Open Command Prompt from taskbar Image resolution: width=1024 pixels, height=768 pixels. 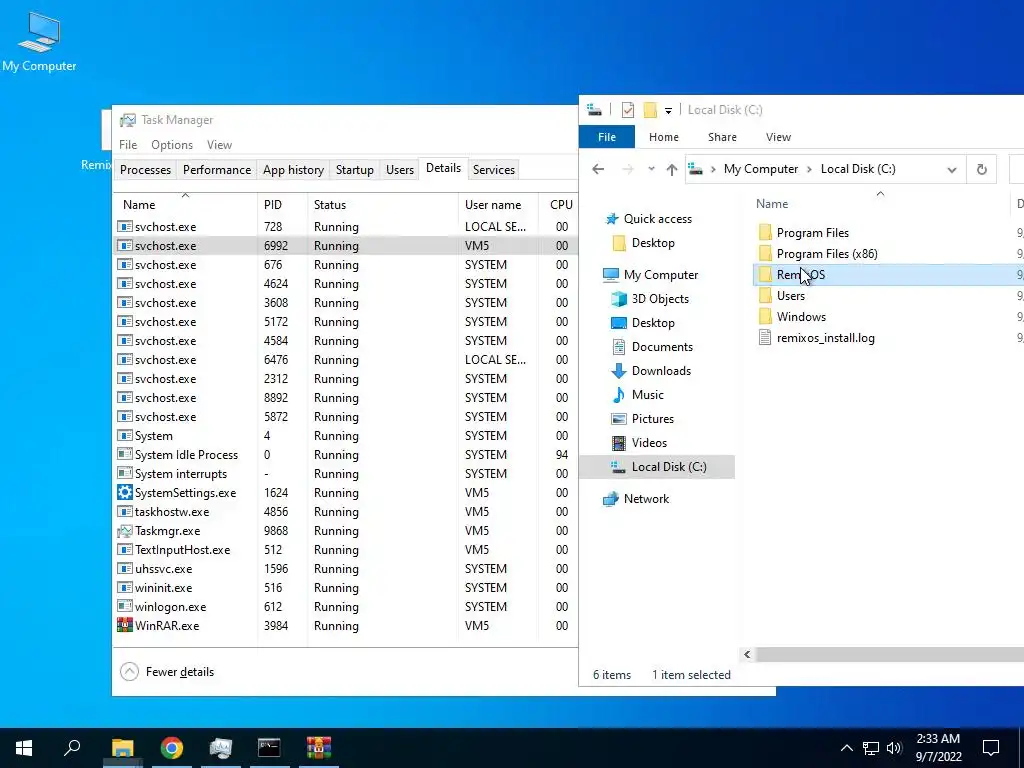(269, 748)
